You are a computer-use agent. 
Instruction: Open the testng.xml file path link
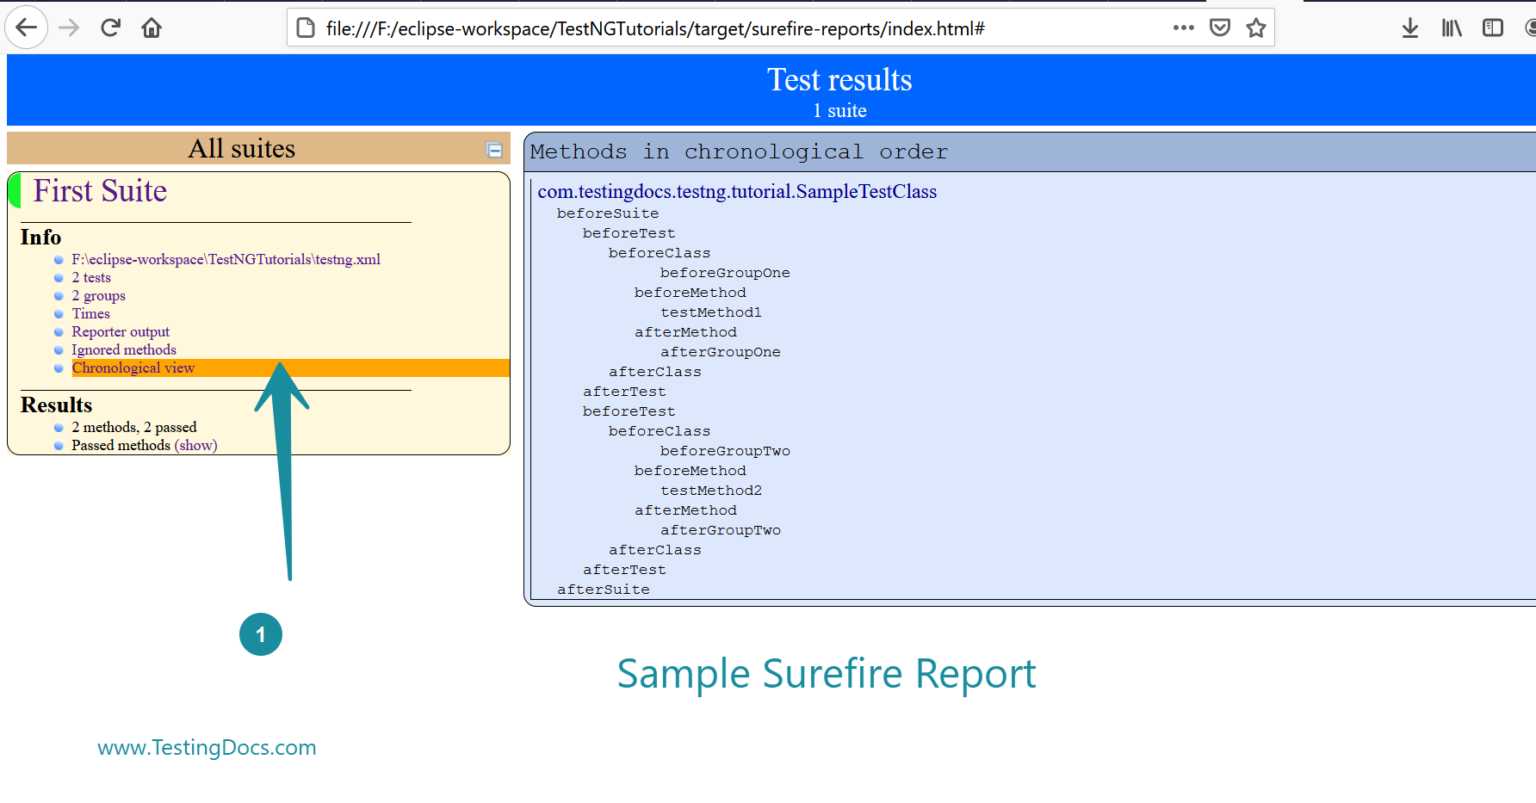tap(226, 259)
